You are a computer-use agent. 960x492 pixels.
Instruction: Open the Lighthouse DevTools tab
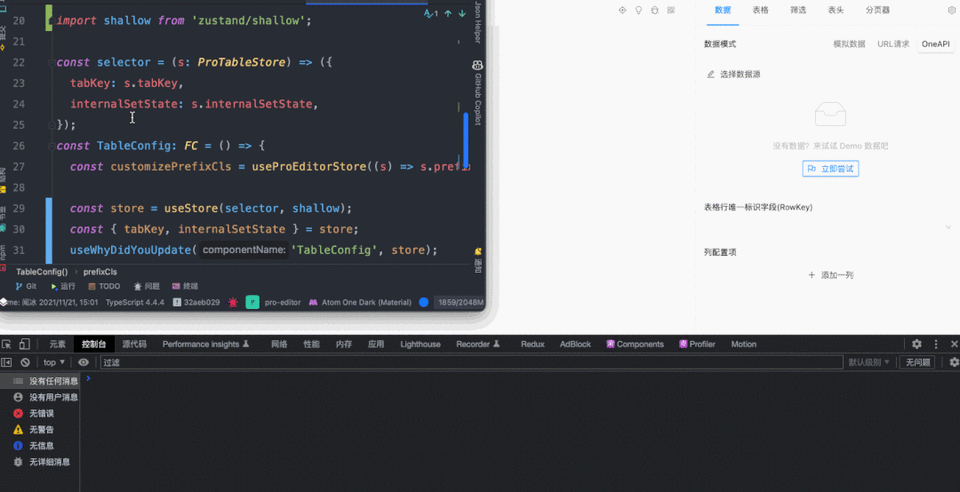click(421, 344)
